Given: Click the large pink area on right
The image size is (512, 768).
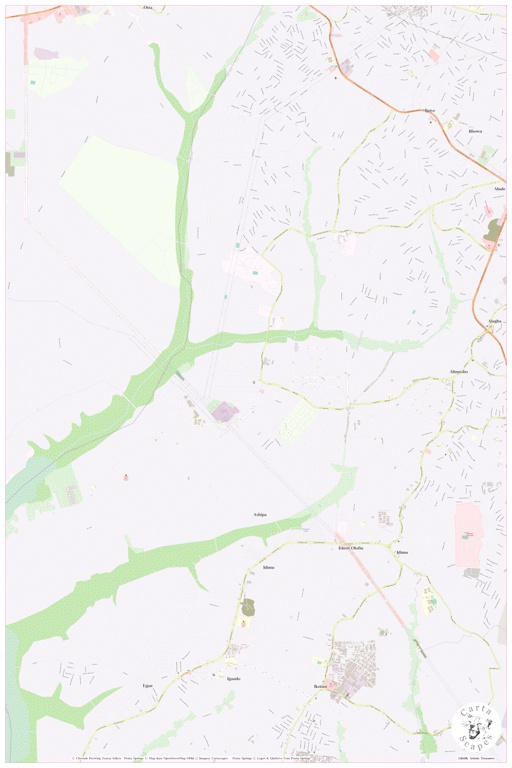Looking at the screenshot, I should coord(469,534).
